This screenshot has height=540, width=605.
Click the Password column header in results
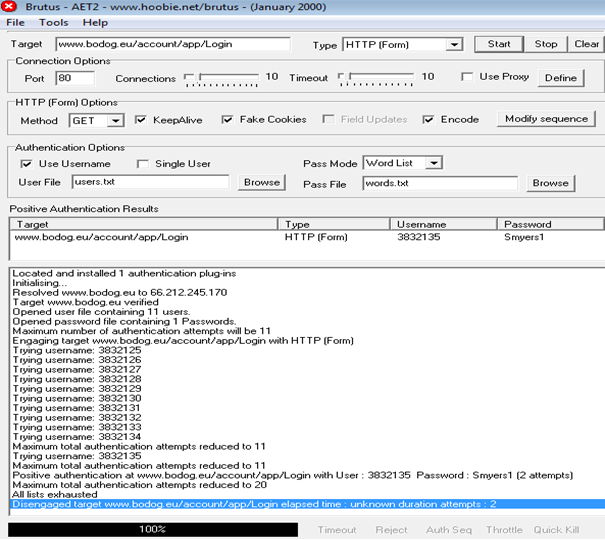(551, 224)
